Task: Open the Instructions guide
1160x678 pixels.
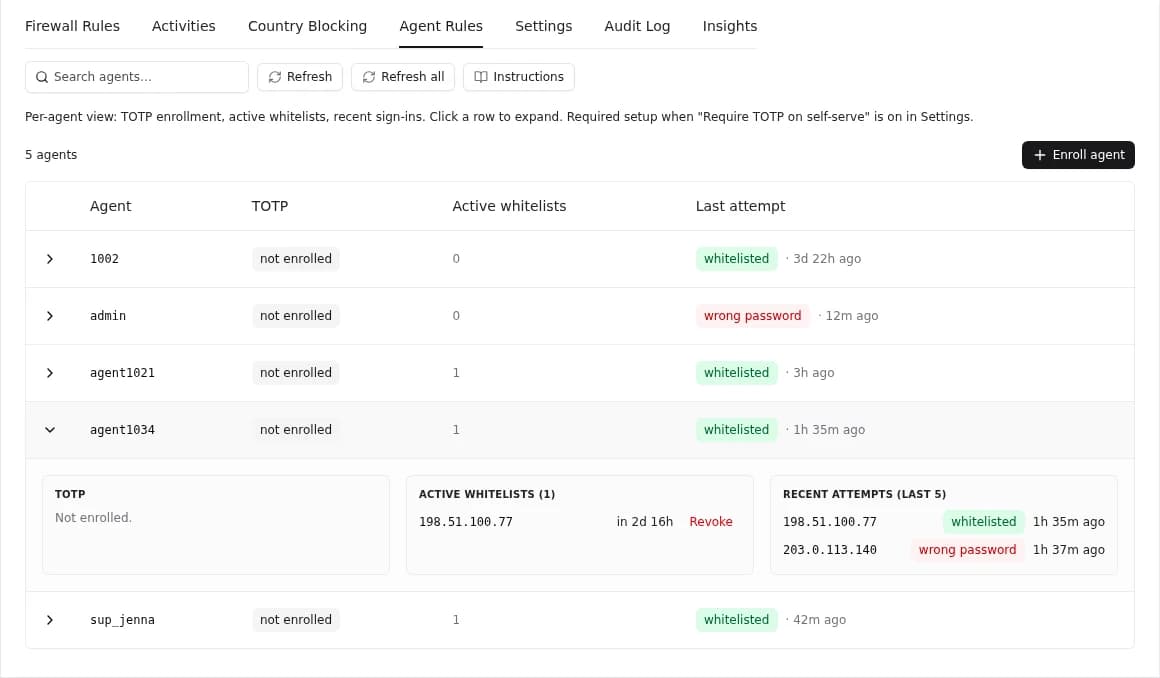Action: pyautogui.click(x=519, y=77)
